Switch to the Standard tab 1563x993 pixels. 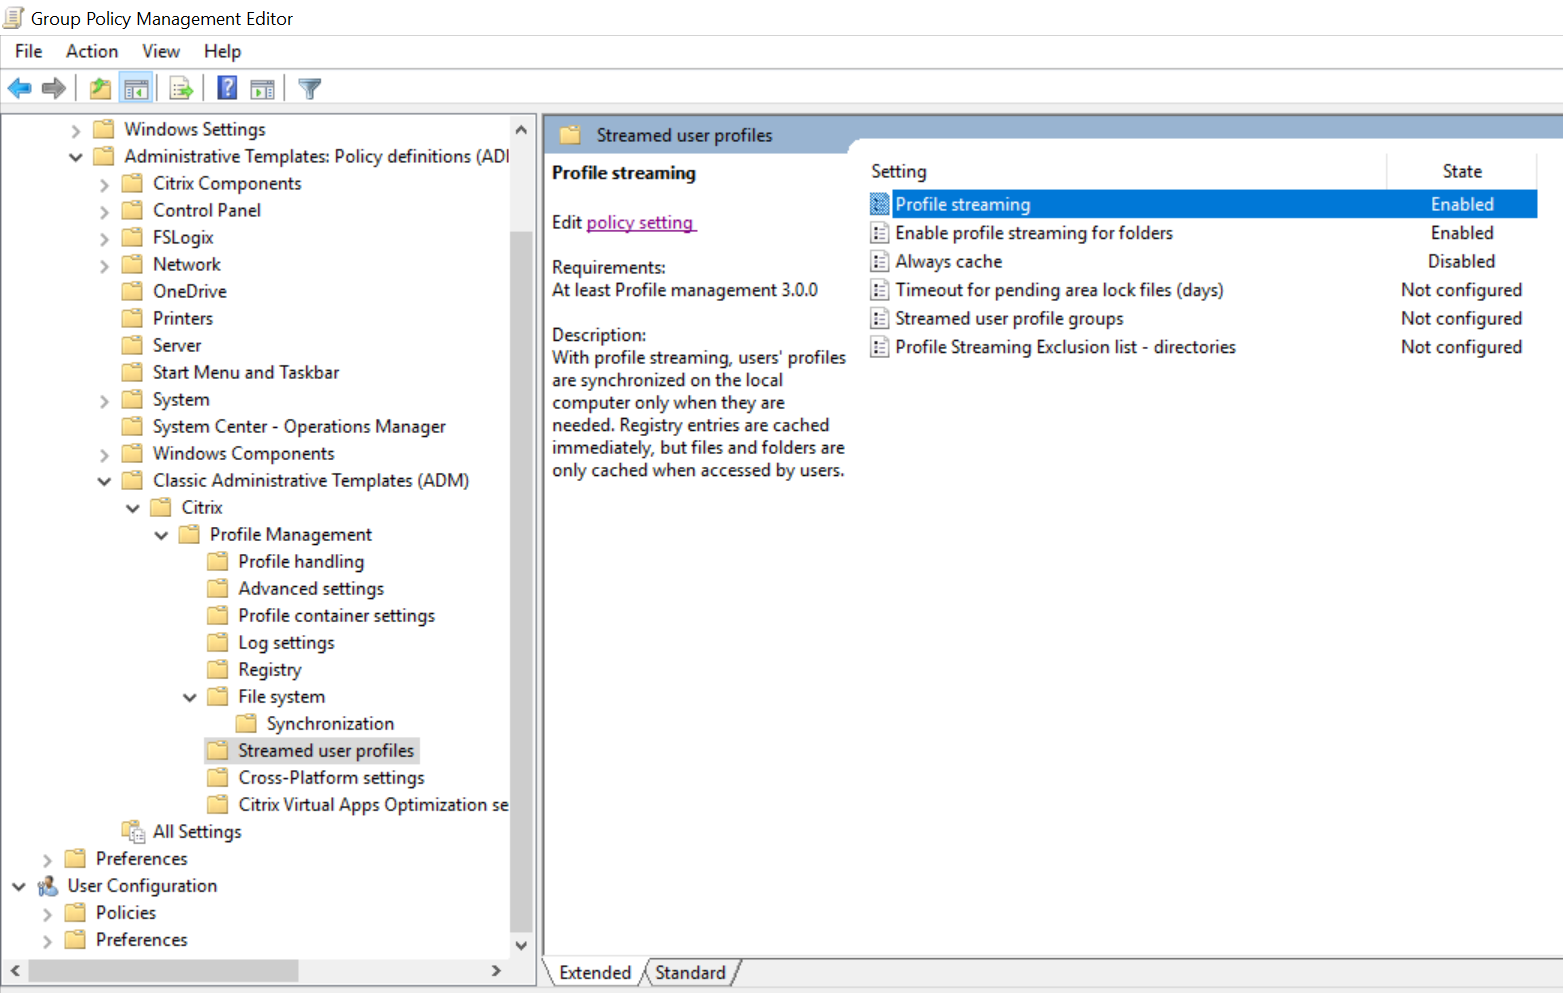point(690,972)
